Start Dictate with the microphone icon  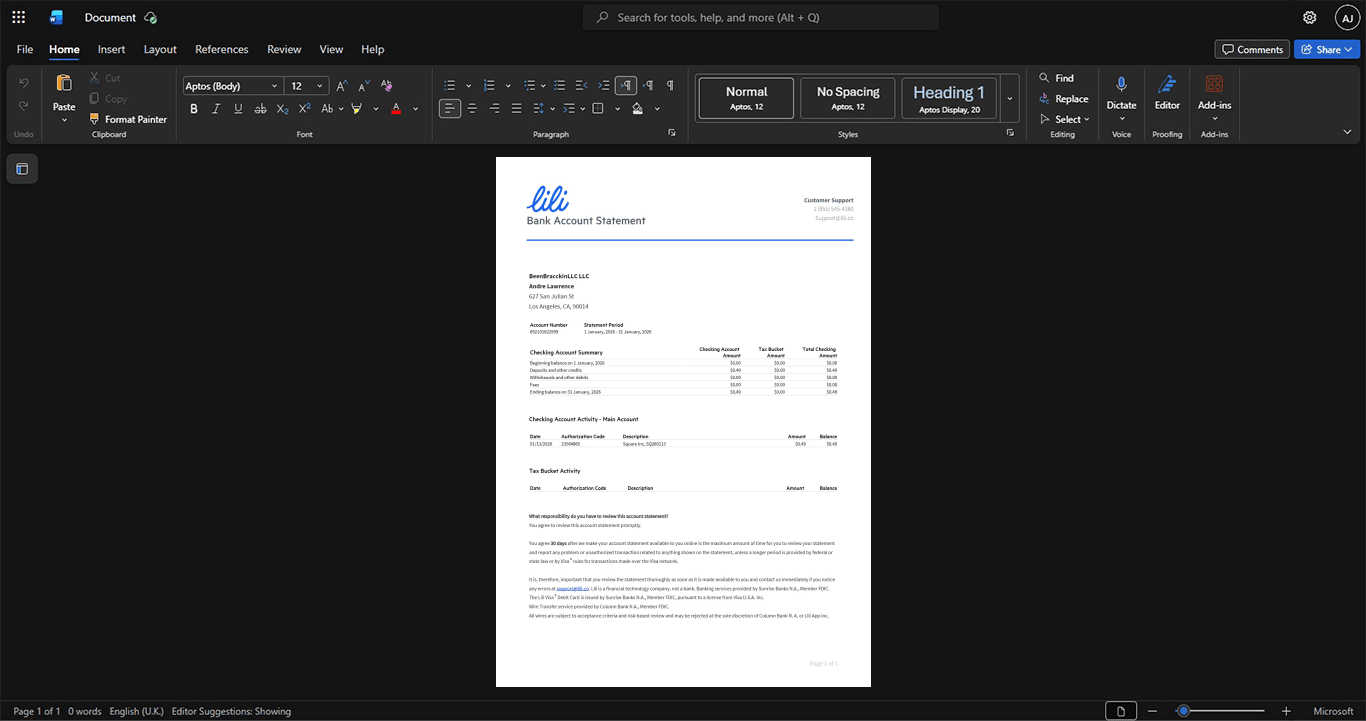(x=1121, y=84)
